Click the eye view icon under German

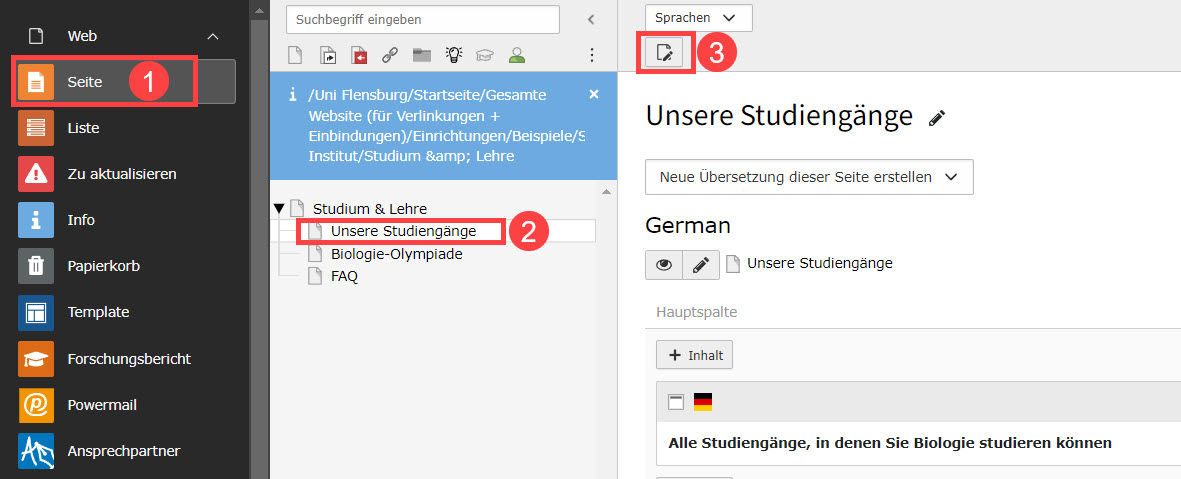664,264
